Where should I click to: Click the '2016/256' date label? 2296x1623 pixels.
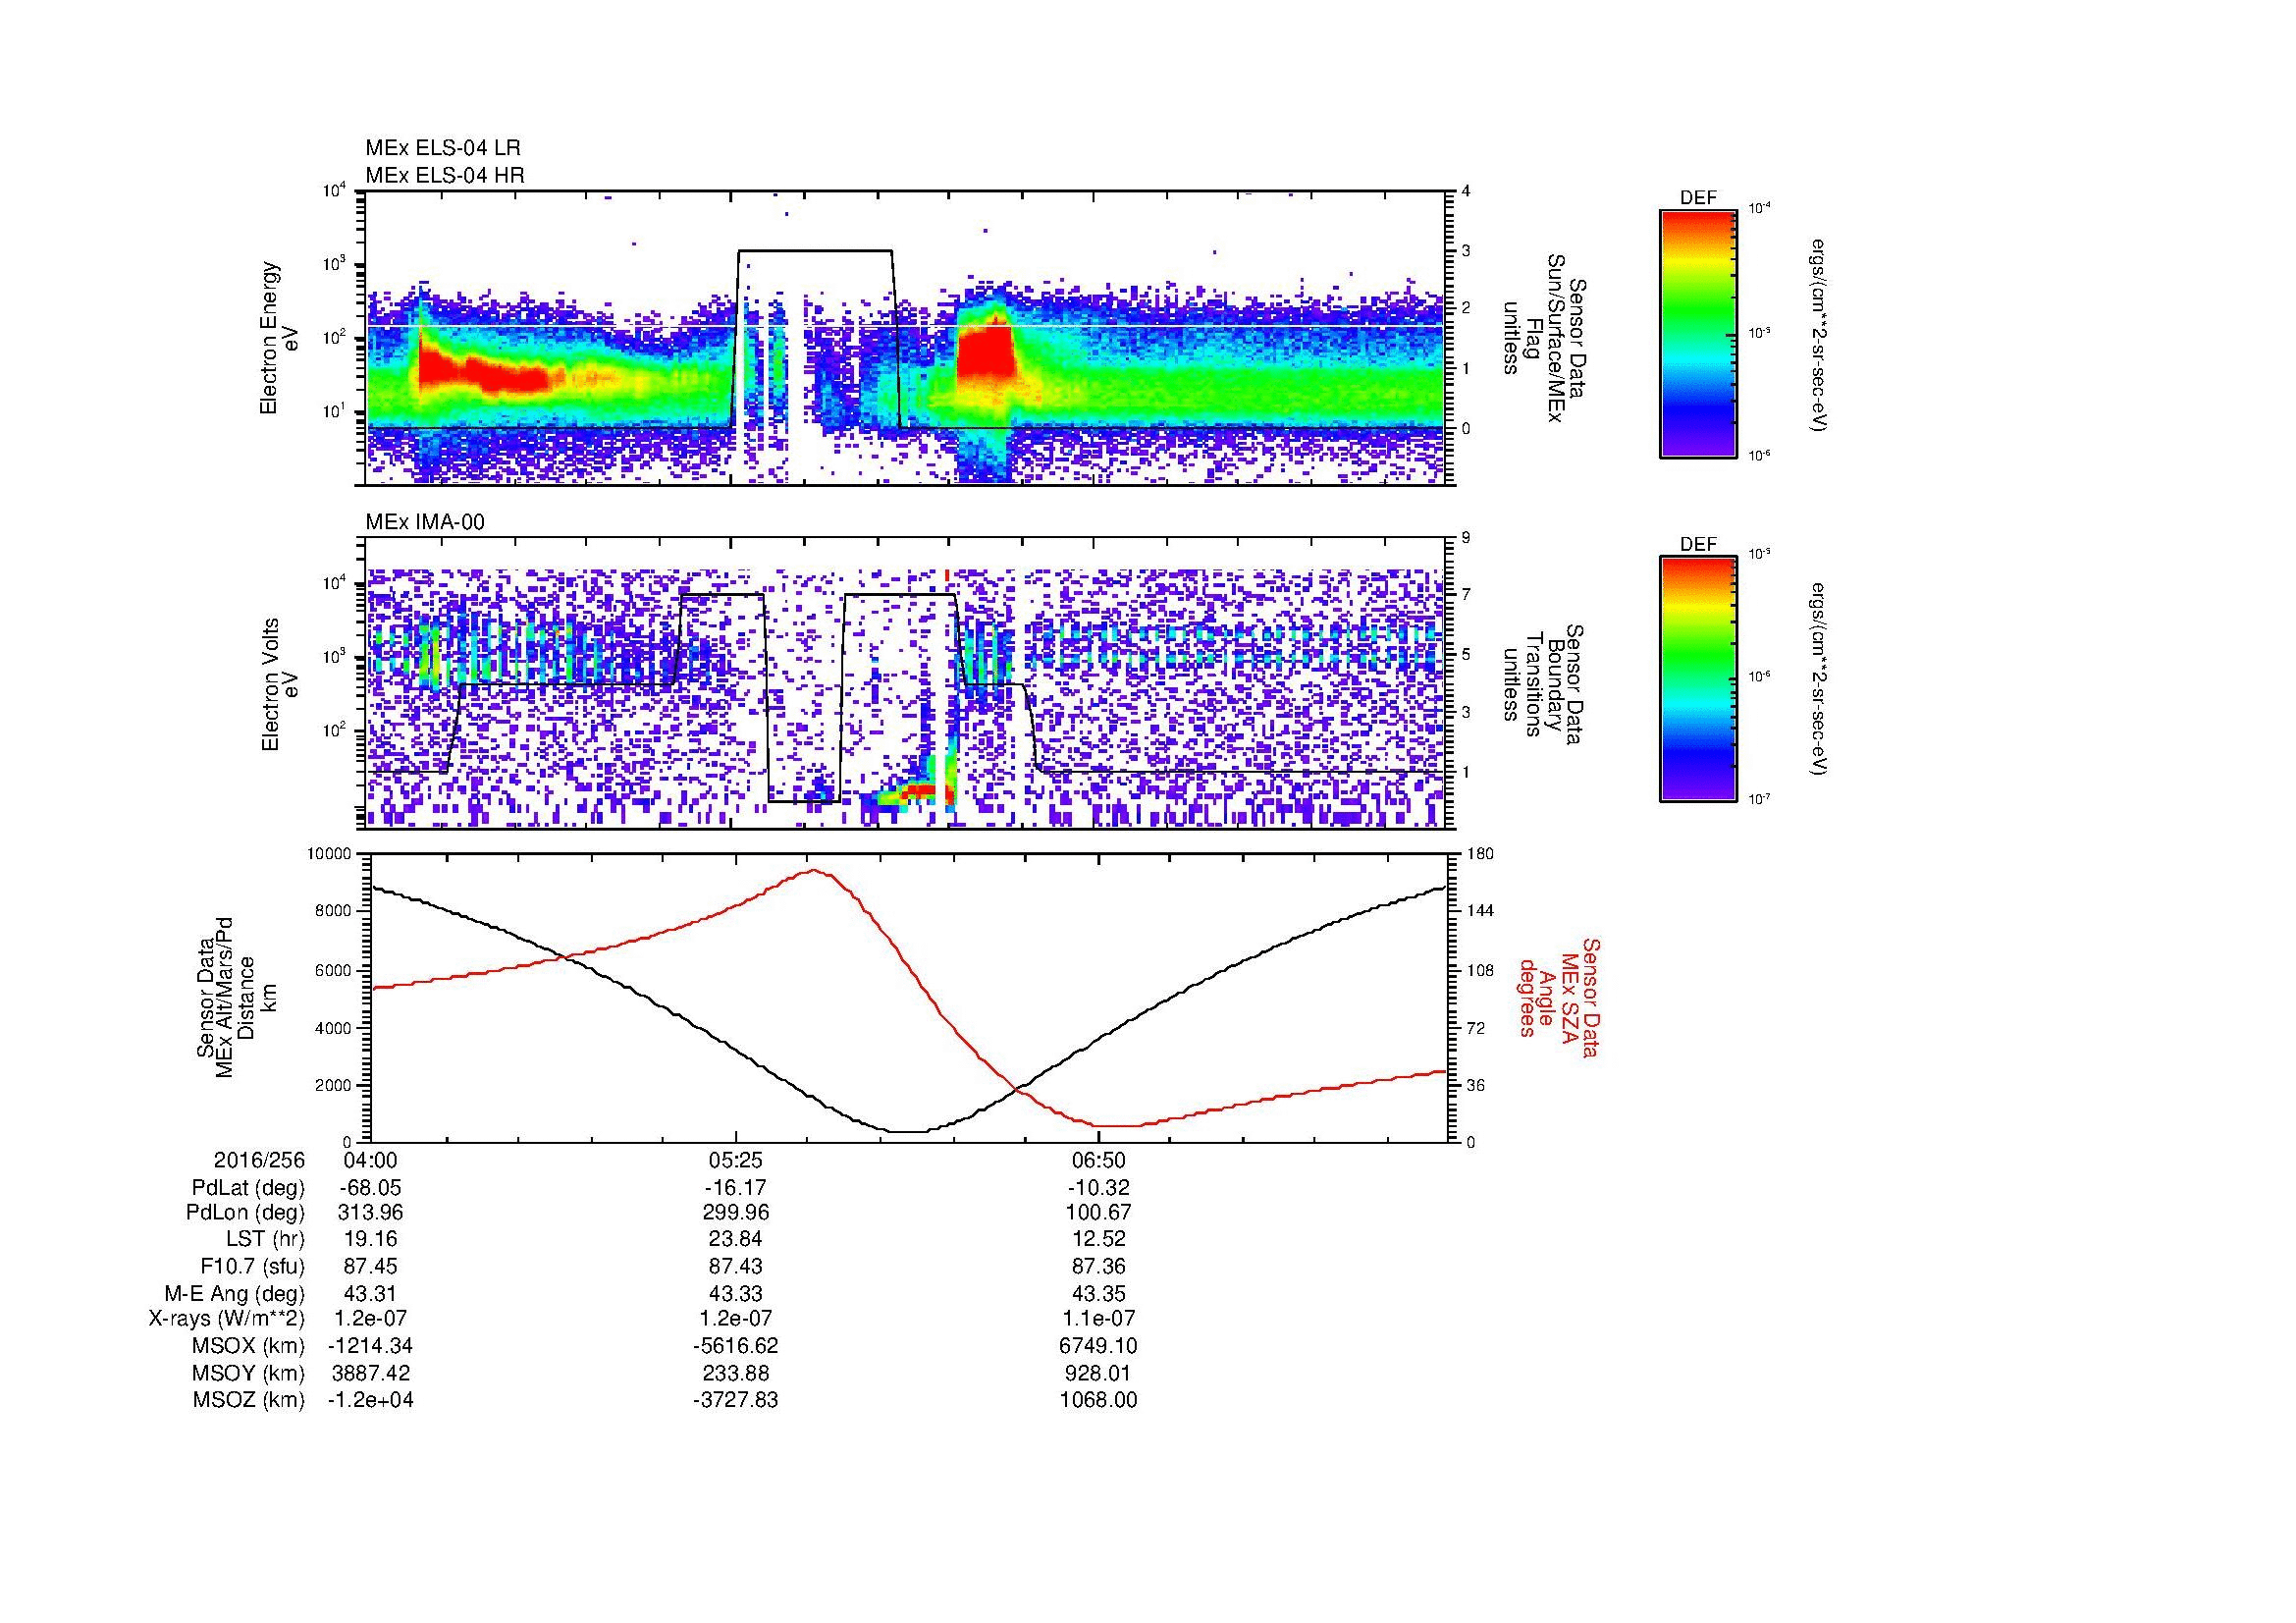(259, 1161)
